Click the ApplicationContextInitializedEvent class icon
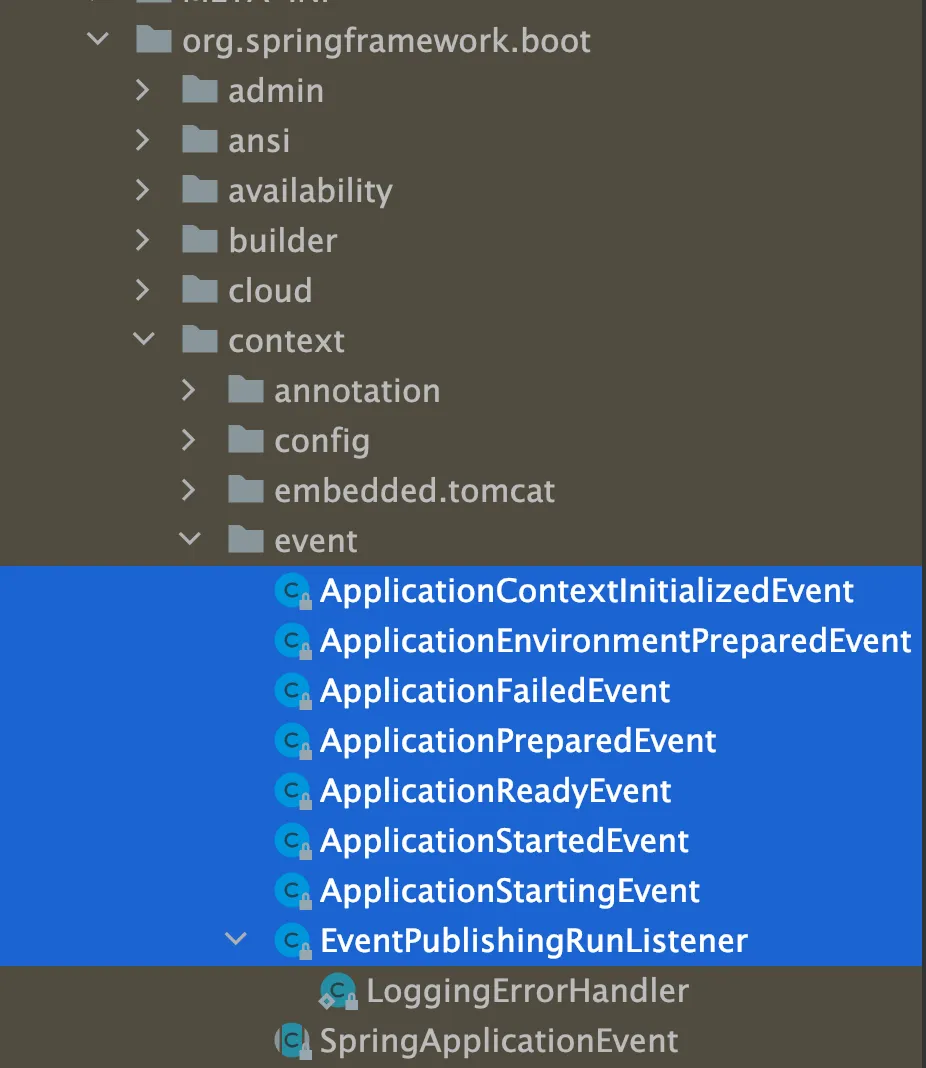The height and width of the screenshot is (1068, 926). click(293, 591)
